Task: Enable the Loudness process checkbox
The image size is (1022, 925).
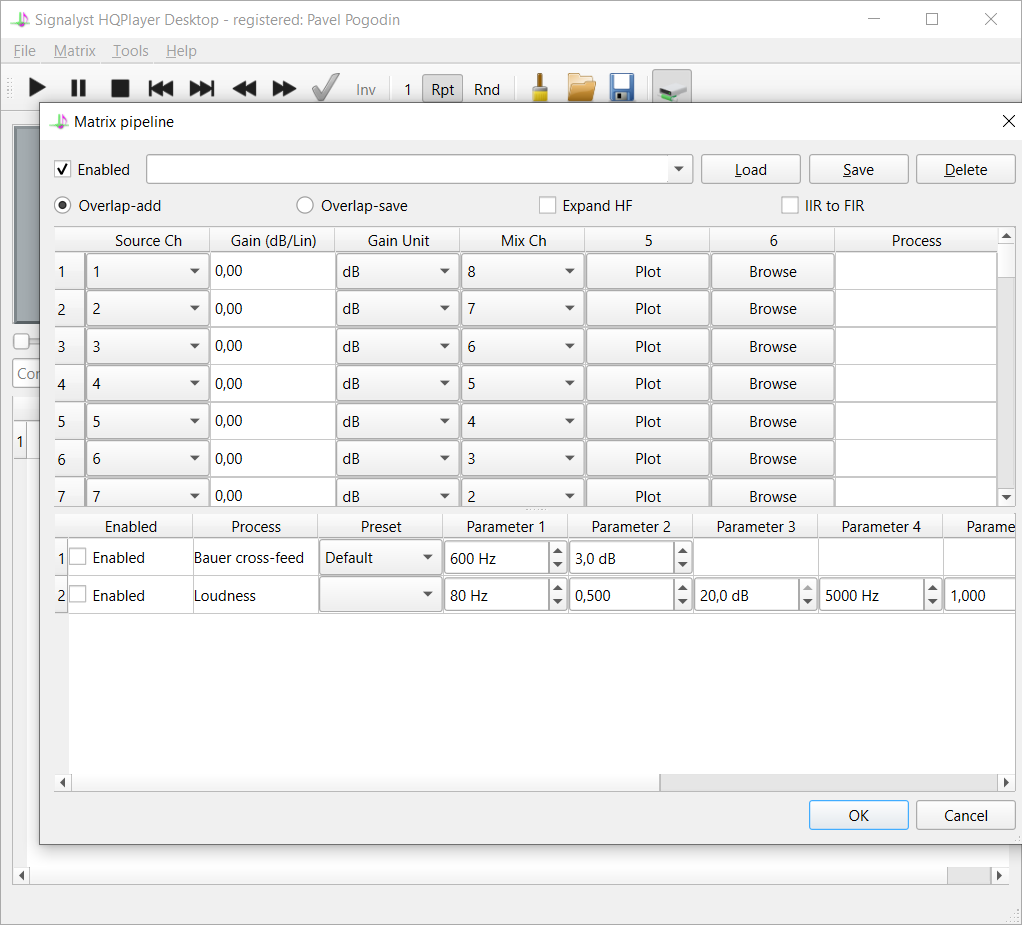Action: coord(78,594)
